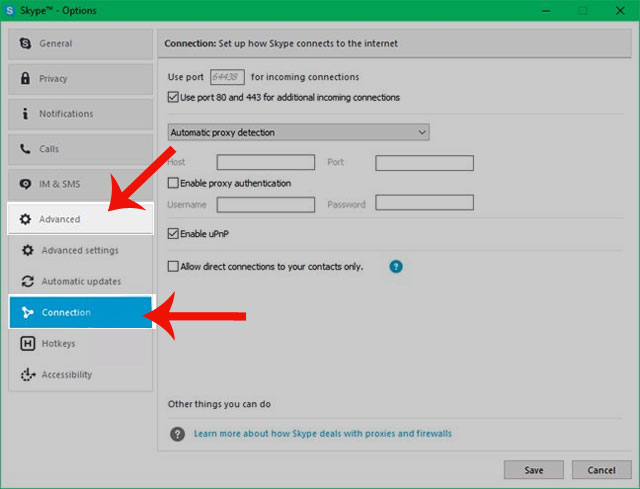Click the Skype logo in the title bar
Image resolution: width=640 pixels, height=489 pixels.
(9, 10)
